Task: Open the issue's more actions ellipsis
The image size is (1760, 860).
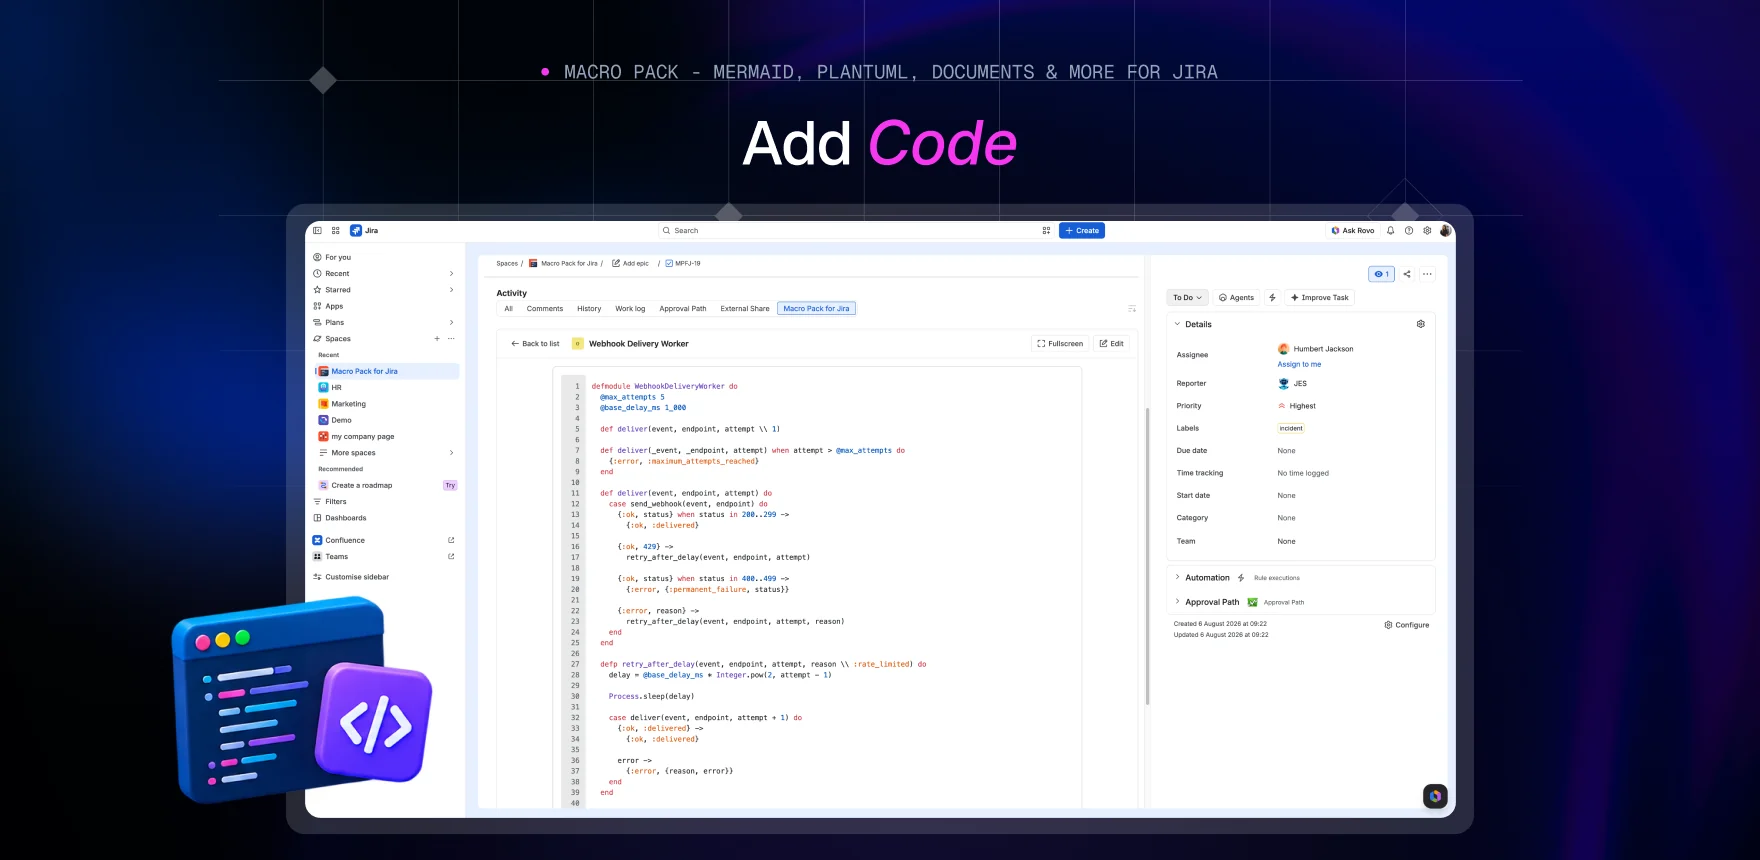Action: tap(1427, 274)
